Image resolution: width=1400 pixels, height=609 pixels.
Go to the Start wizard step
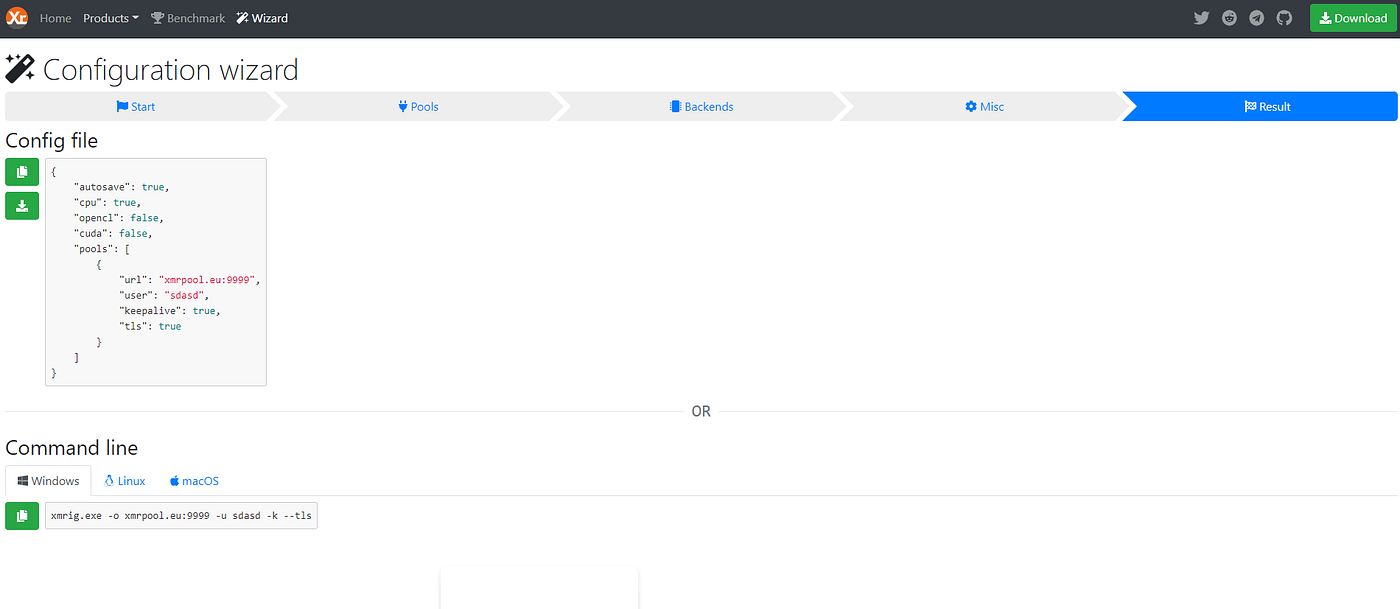click(136, 106)
